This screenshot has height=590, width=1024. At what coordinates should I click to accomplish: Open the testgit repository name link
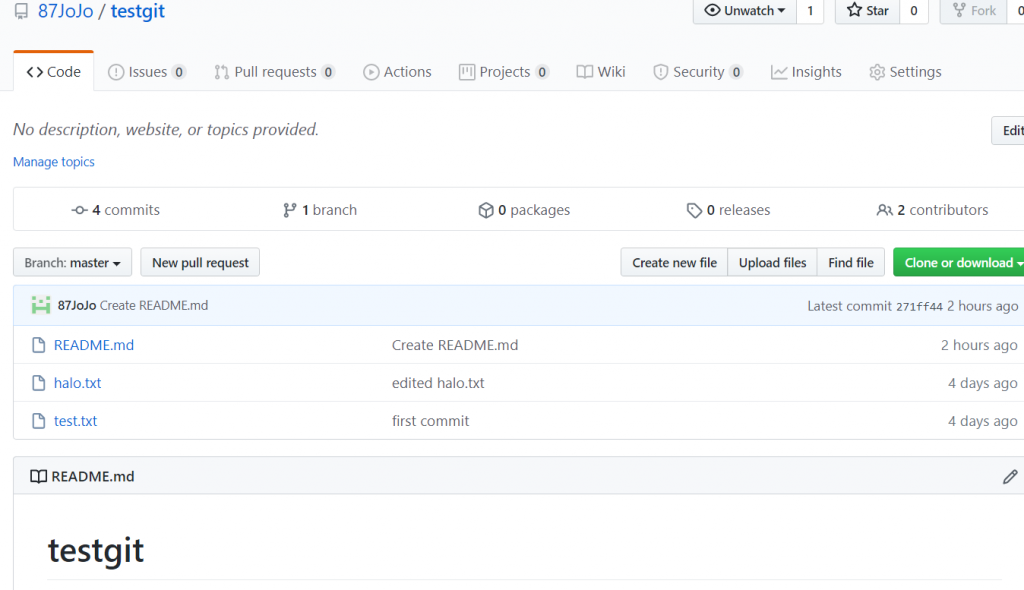click(137, 11)
